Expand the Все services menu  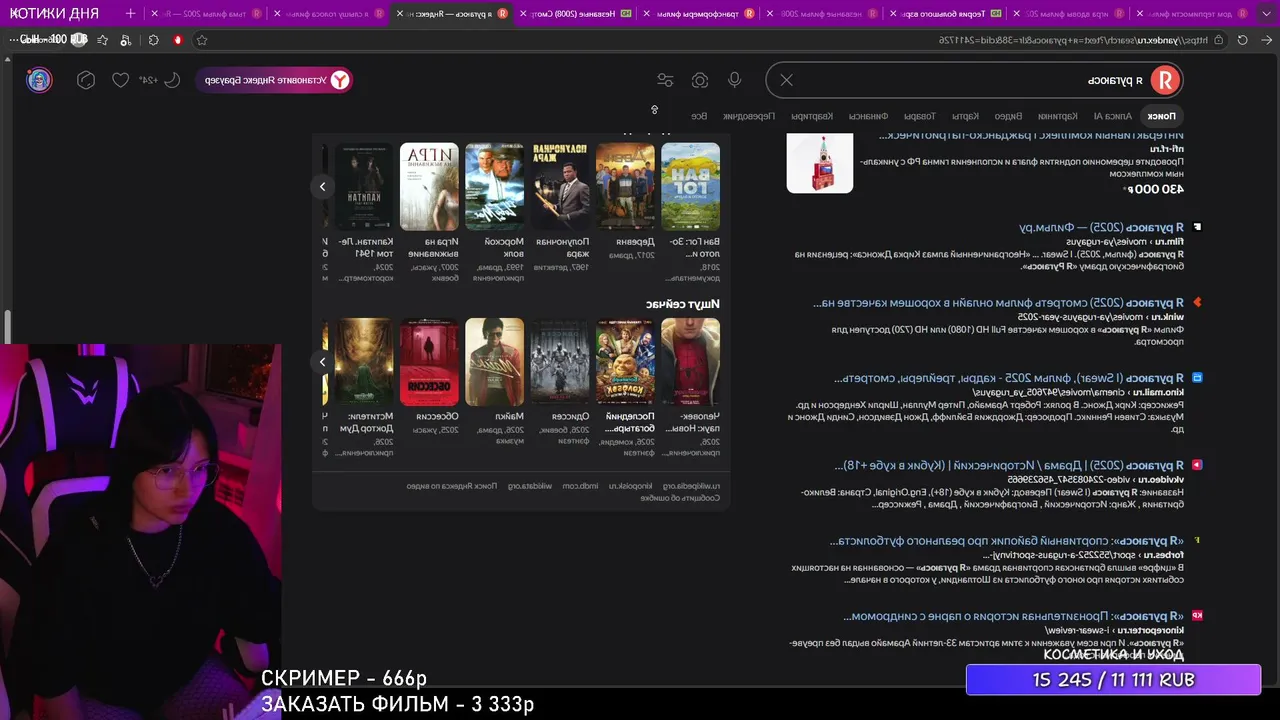[699, 116]
